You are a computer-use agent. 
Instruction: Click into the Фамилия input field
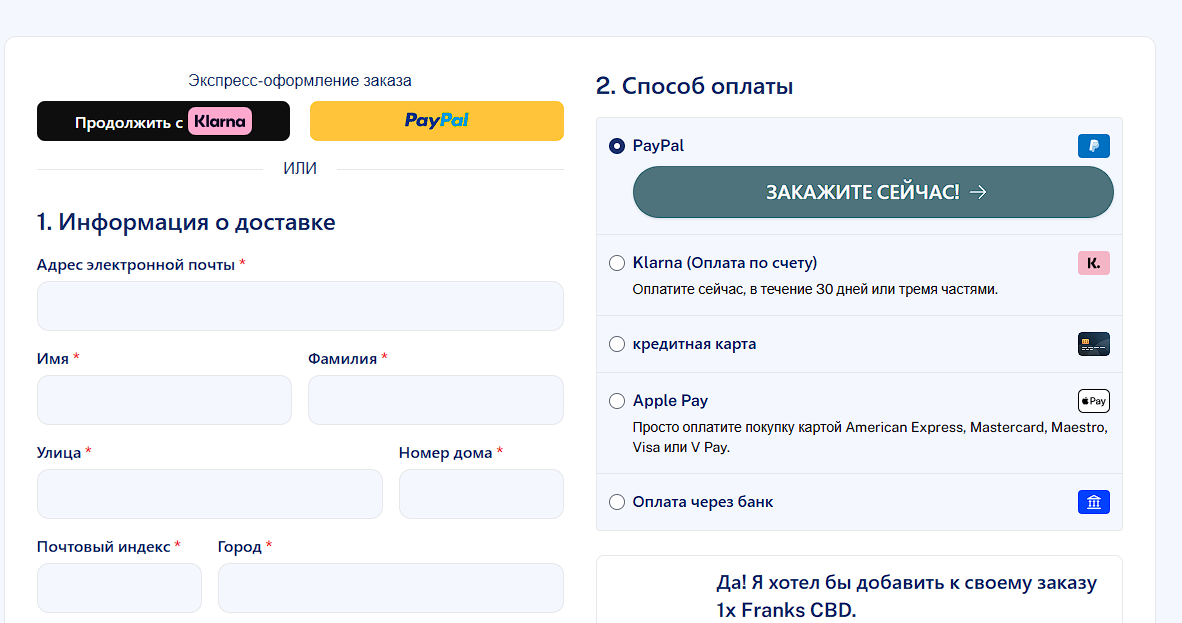coord(436,400)
